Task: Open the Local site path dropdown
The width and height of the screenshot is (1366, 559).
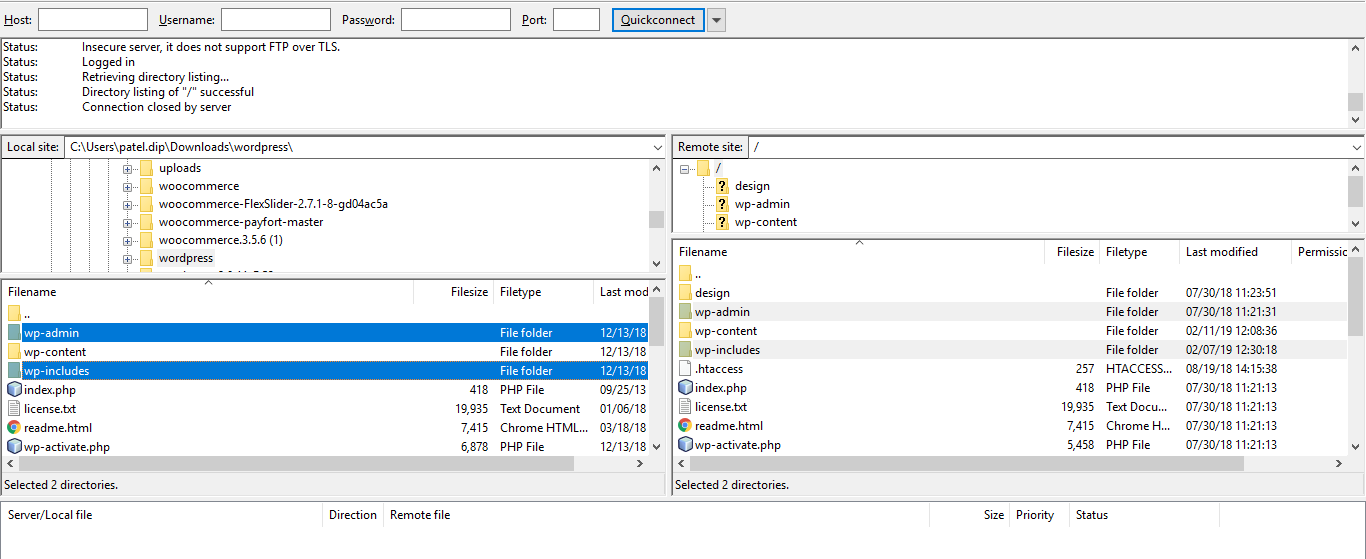Action: pyautogui.click(x=656, y=147)
